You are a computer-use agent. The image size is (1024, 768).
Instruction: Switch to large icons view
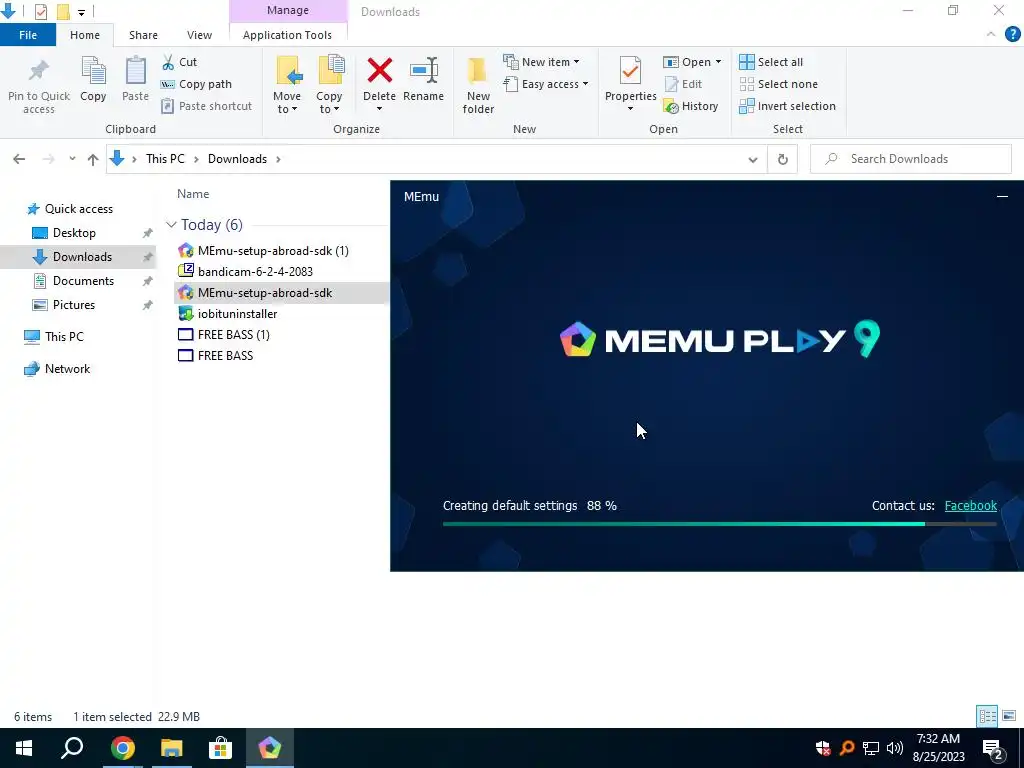(1009, 716)
